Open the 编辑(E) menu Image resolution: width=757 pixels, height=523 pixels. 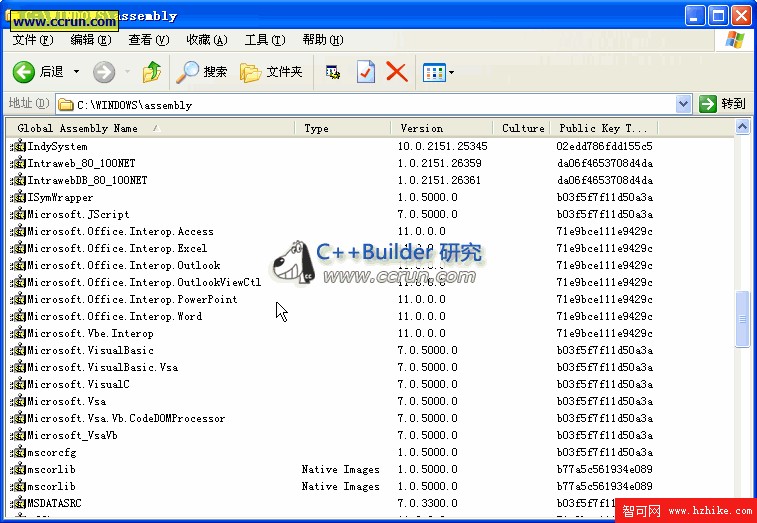point(90,40)
